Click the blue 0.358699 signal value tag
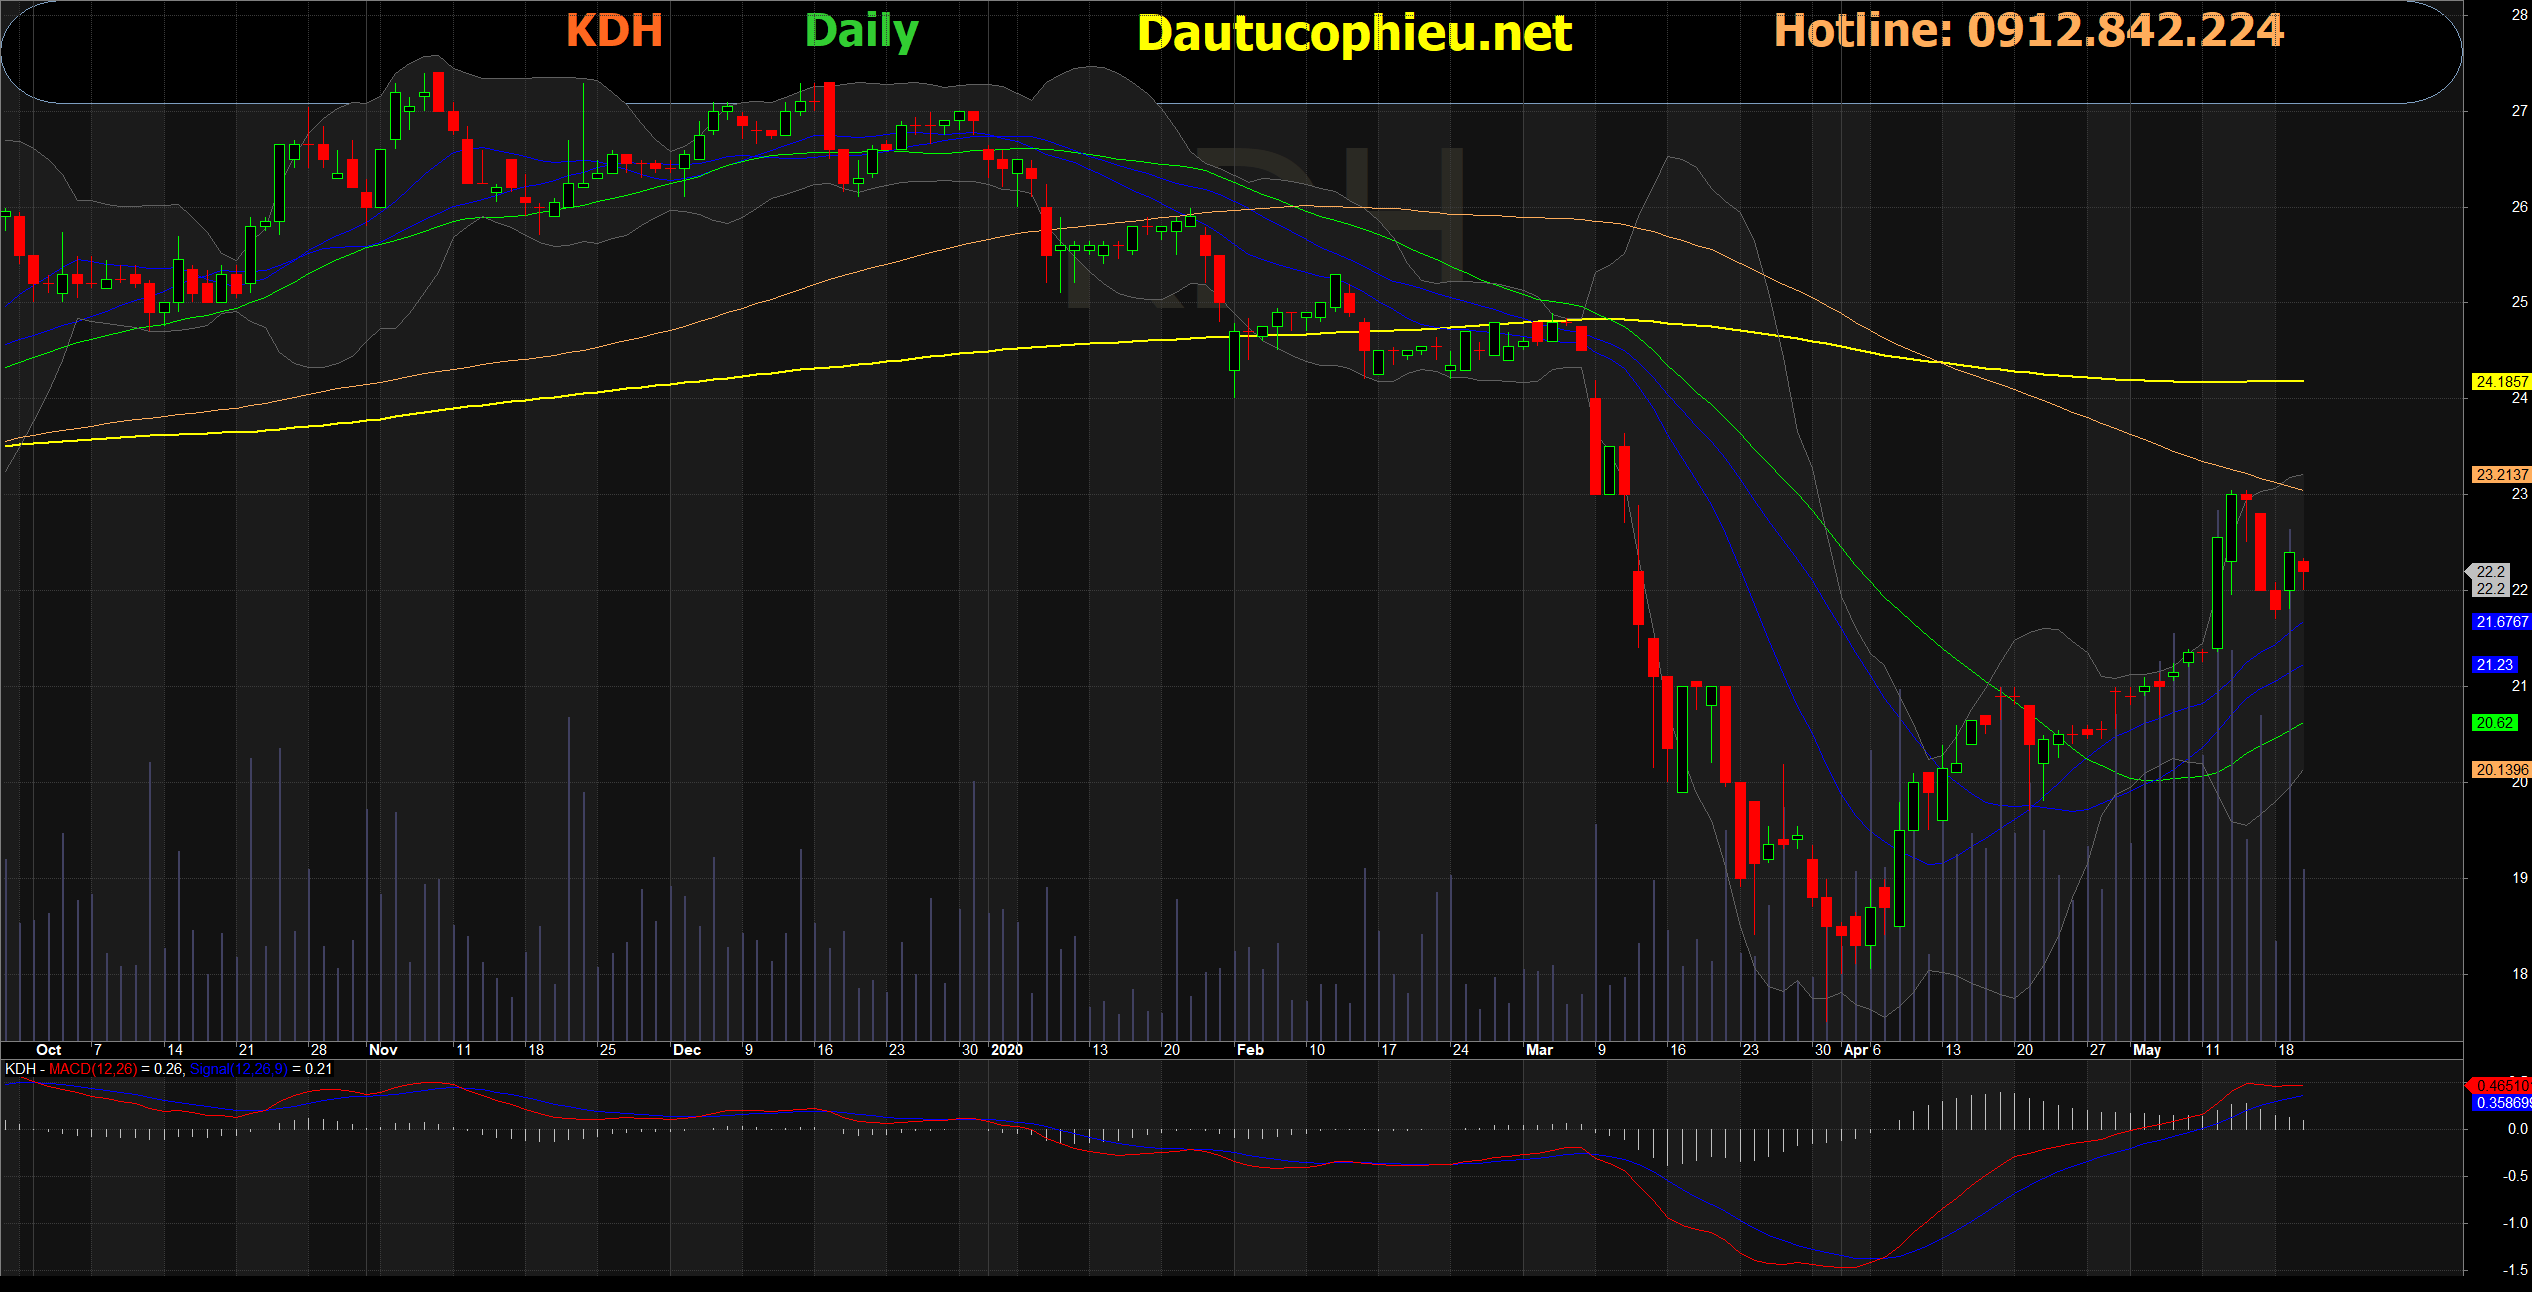2532x1292 pixels. point(2501,1103)
